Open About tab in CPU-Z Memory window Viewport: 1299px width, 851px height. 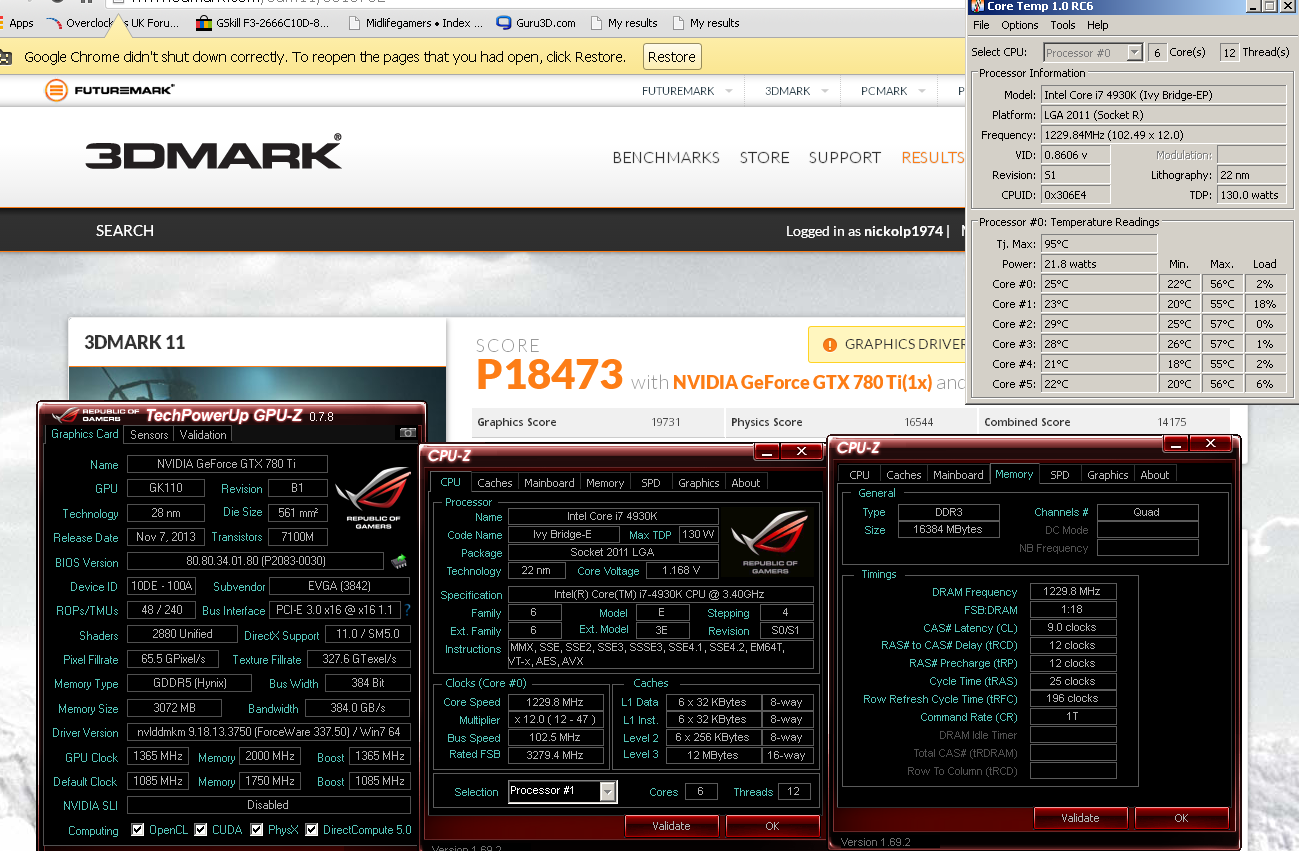pos(1155,475)
